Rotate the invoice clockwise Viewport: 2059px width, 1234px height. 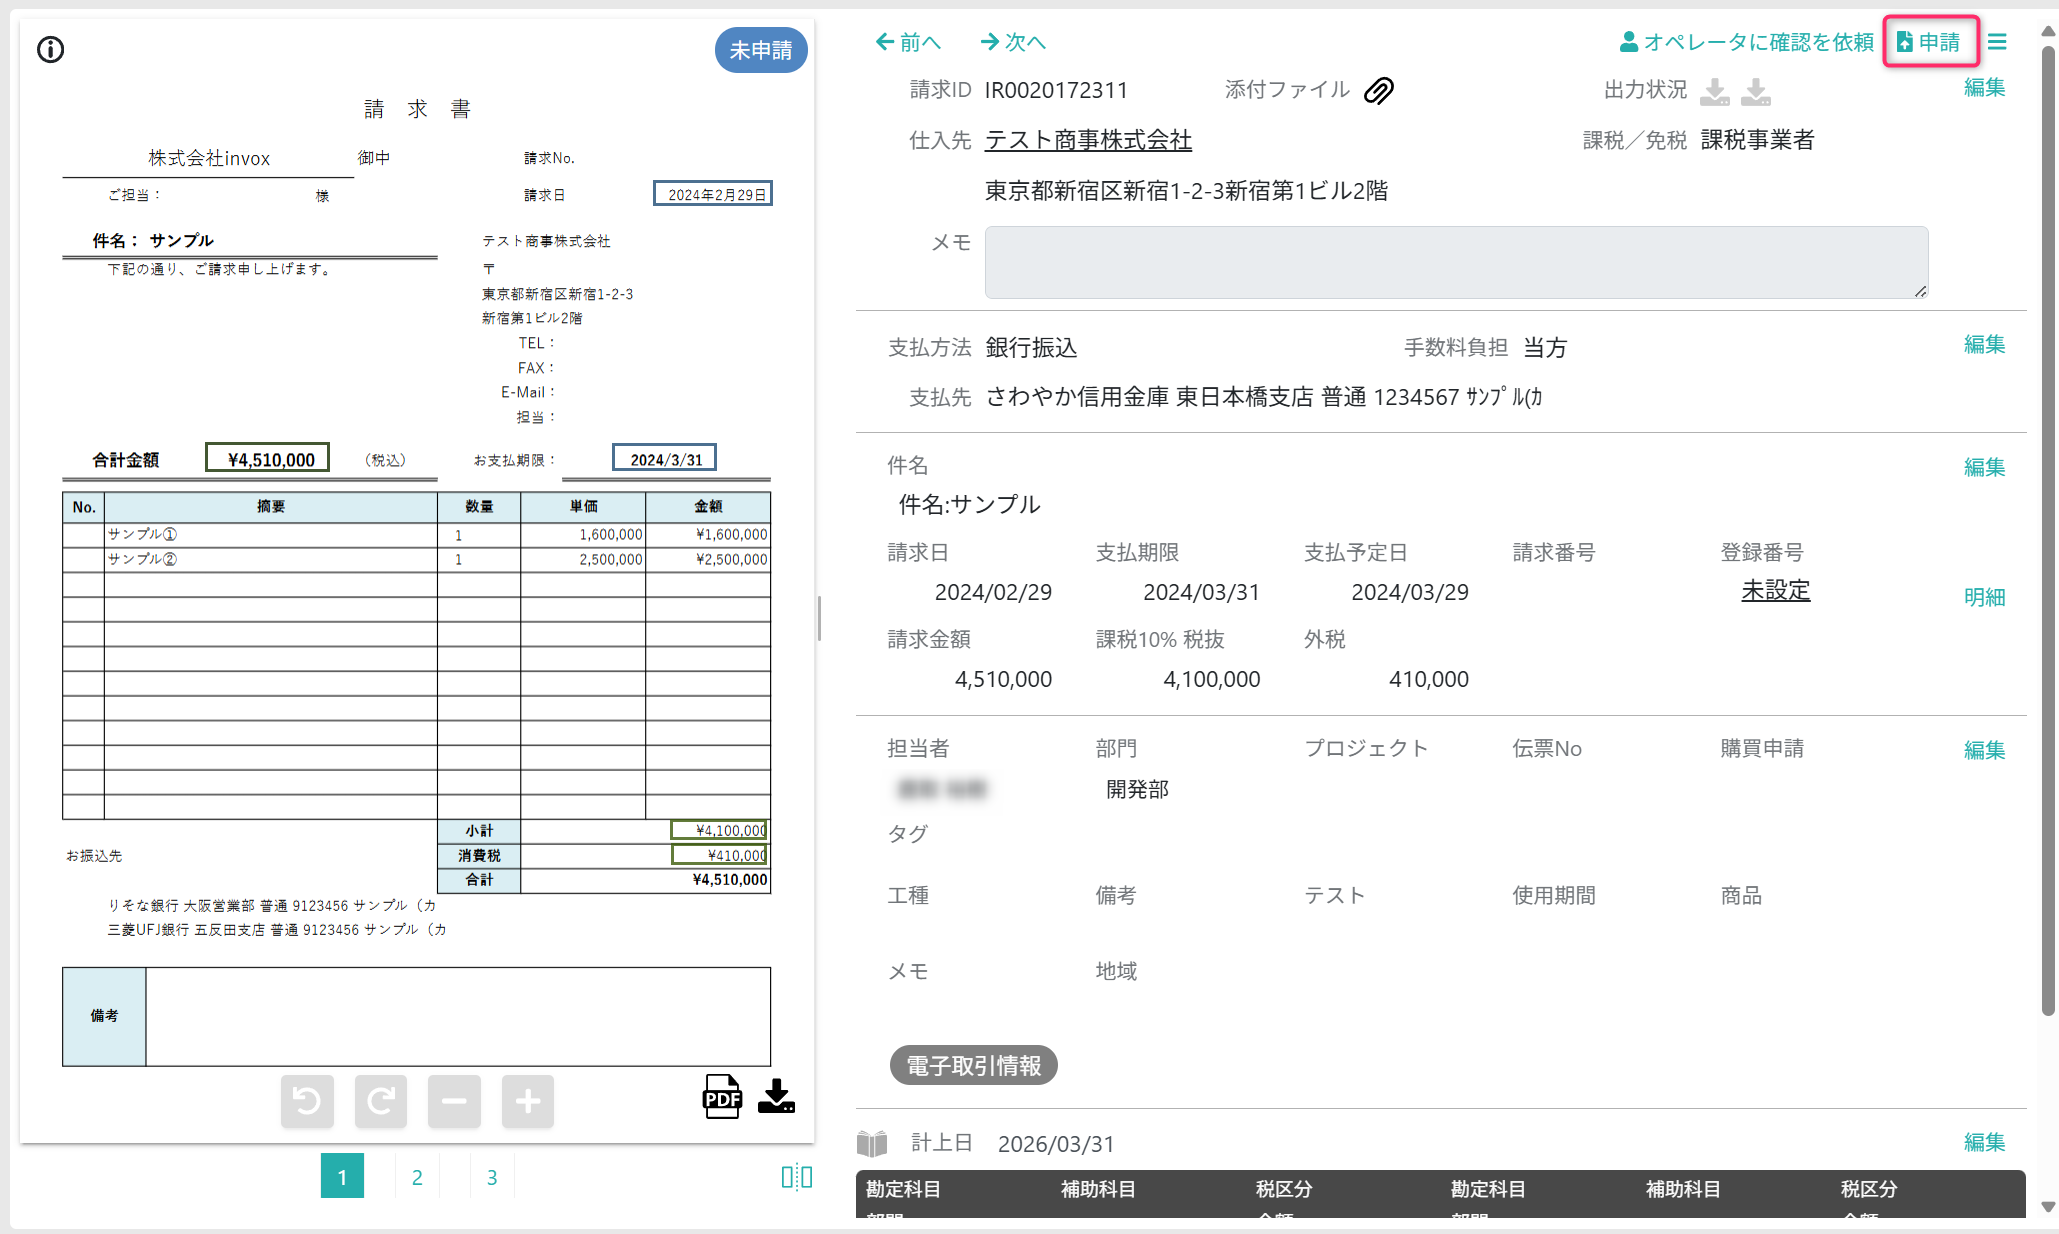[x=380, y=1101]
